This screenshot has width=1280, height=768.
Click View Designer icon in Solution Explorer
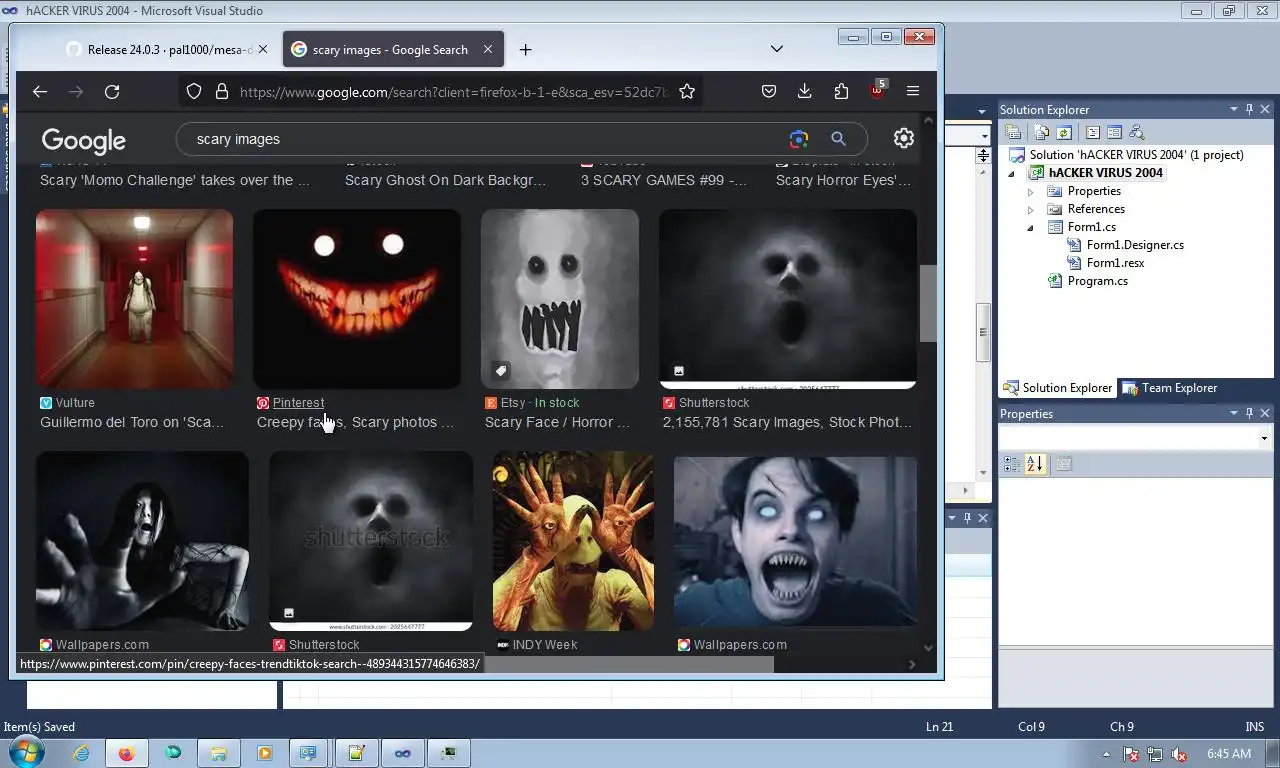[x=1114, y=132]
